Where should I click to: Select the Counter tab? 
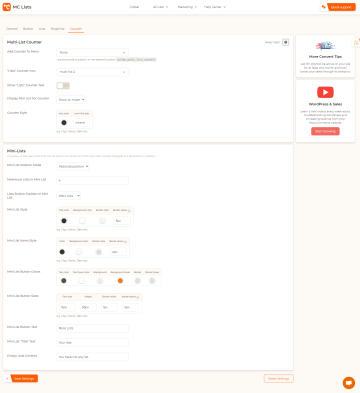click(x=76, y=29)
